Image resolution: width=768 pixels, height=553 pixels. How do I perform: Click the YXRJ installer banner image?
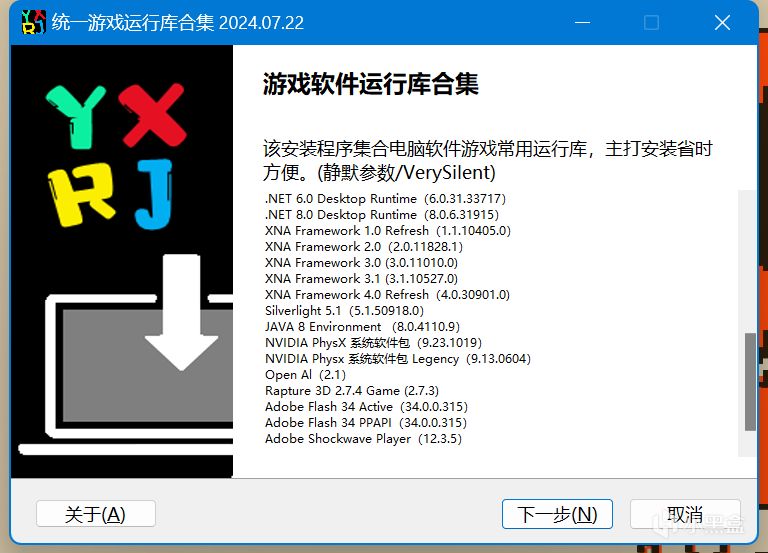click(122, 262)
